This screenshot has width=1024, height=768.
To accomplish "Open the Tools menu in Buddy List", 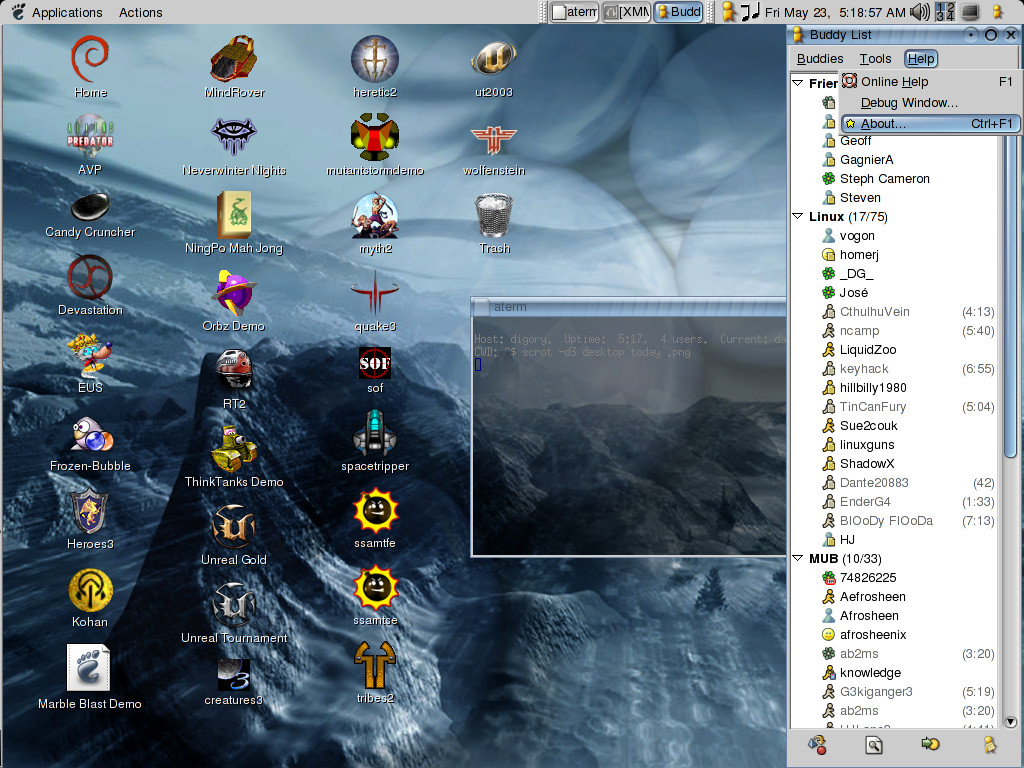I will 875,59.
